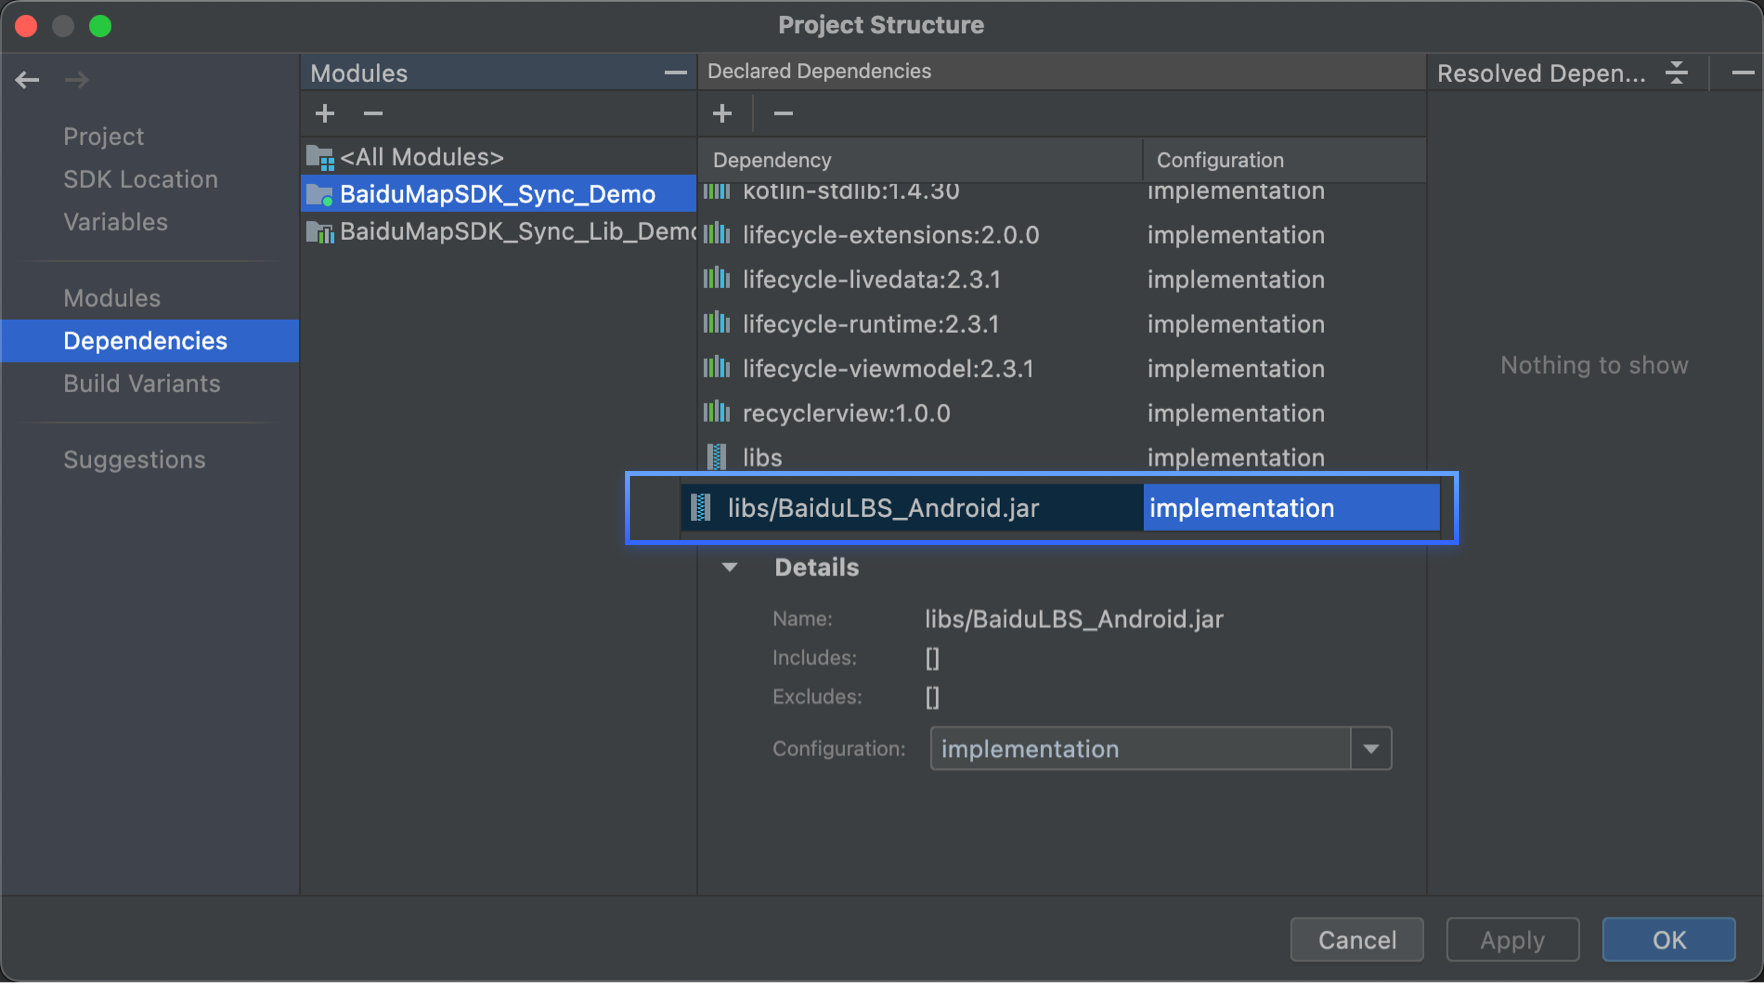Hide the Resolved Dependencies panel

(x=1742, y=73)
